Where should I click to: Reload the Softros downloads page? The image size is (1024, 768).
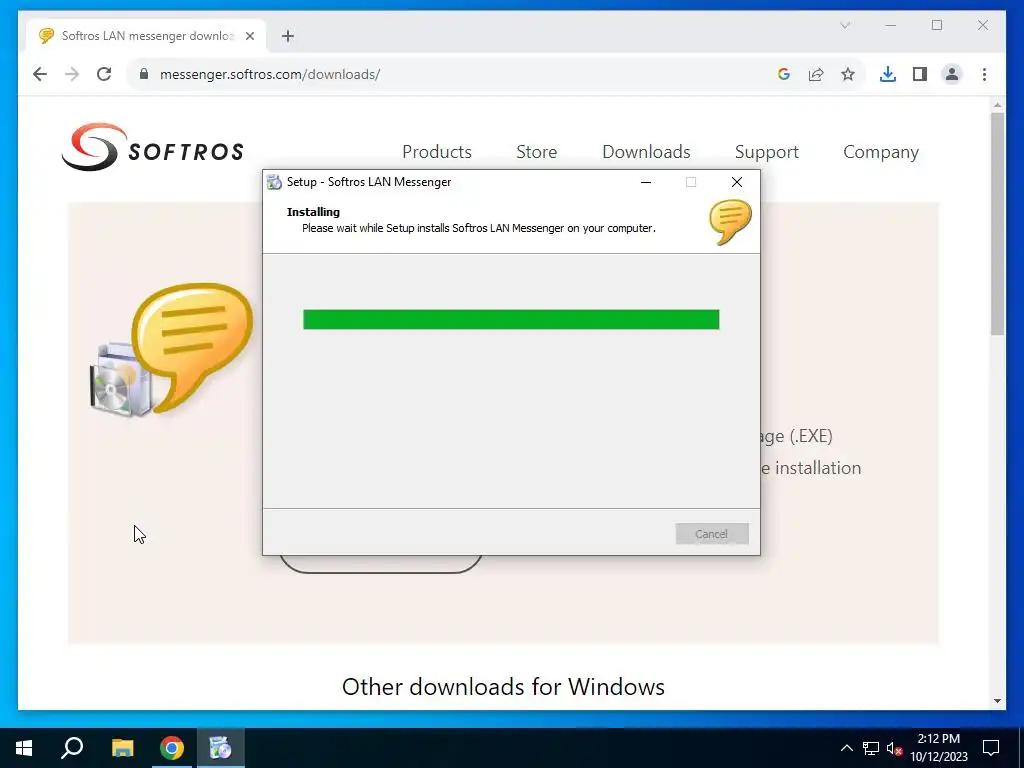click(104, 74)
